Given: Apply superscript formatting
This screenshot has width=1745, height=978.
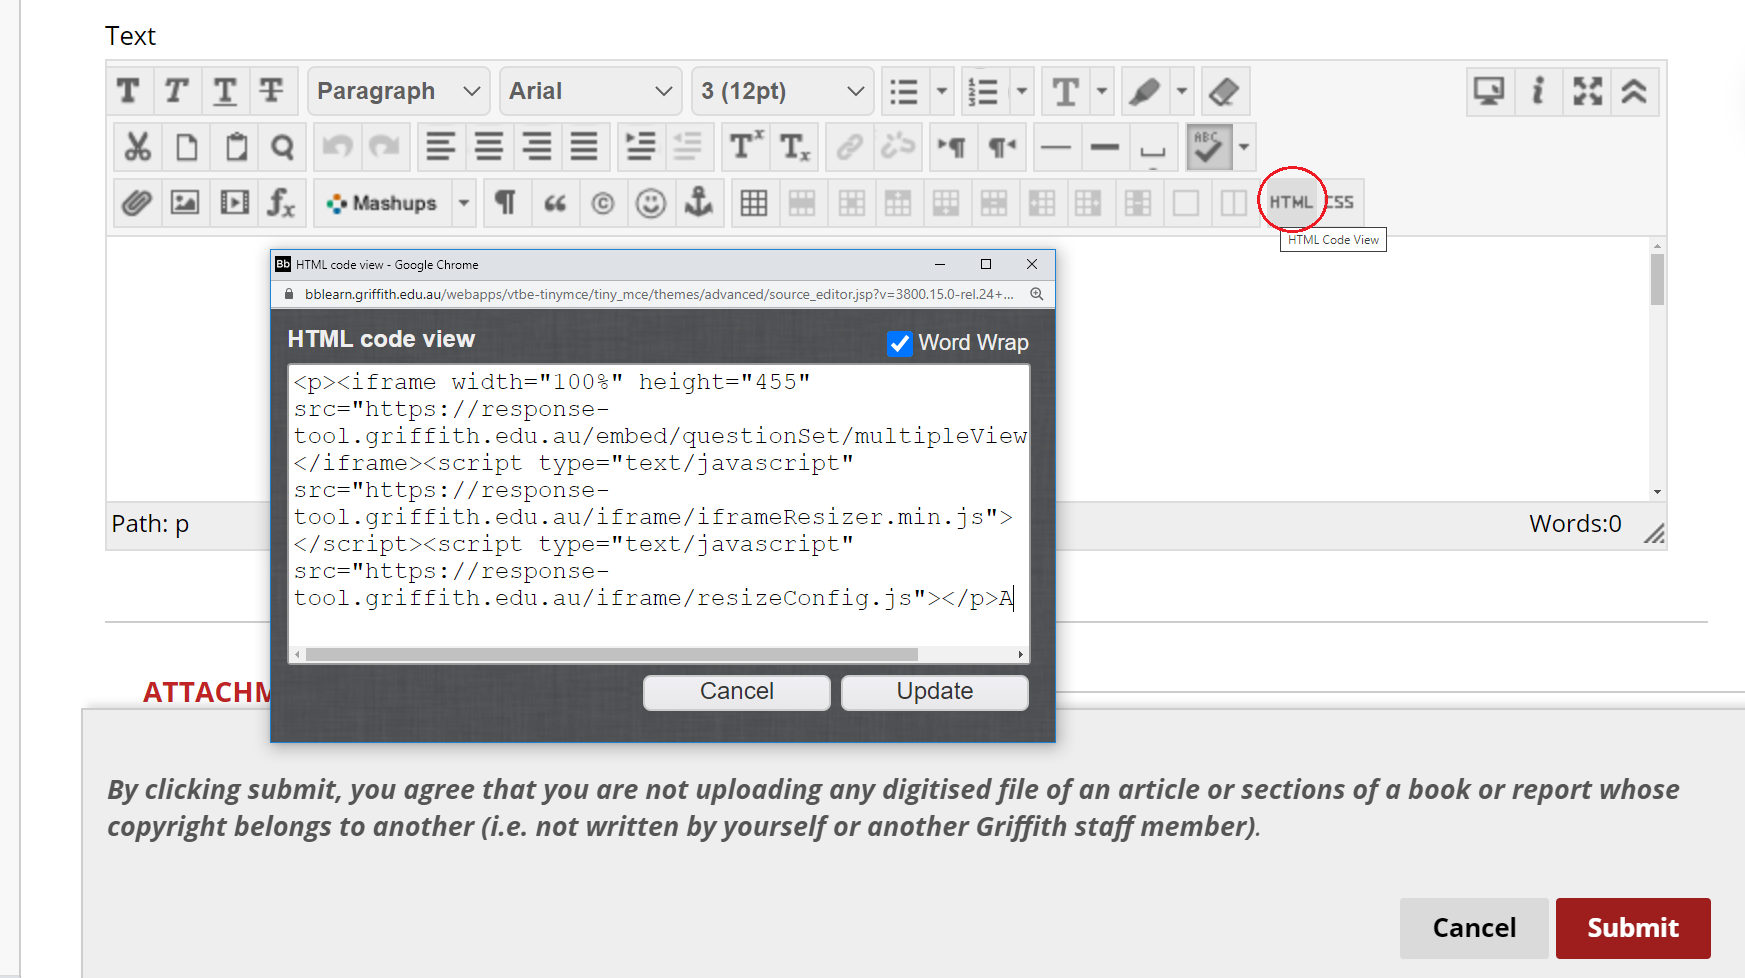Looking at the screenshot, I should pyautogui.click(x=746, y=147).
